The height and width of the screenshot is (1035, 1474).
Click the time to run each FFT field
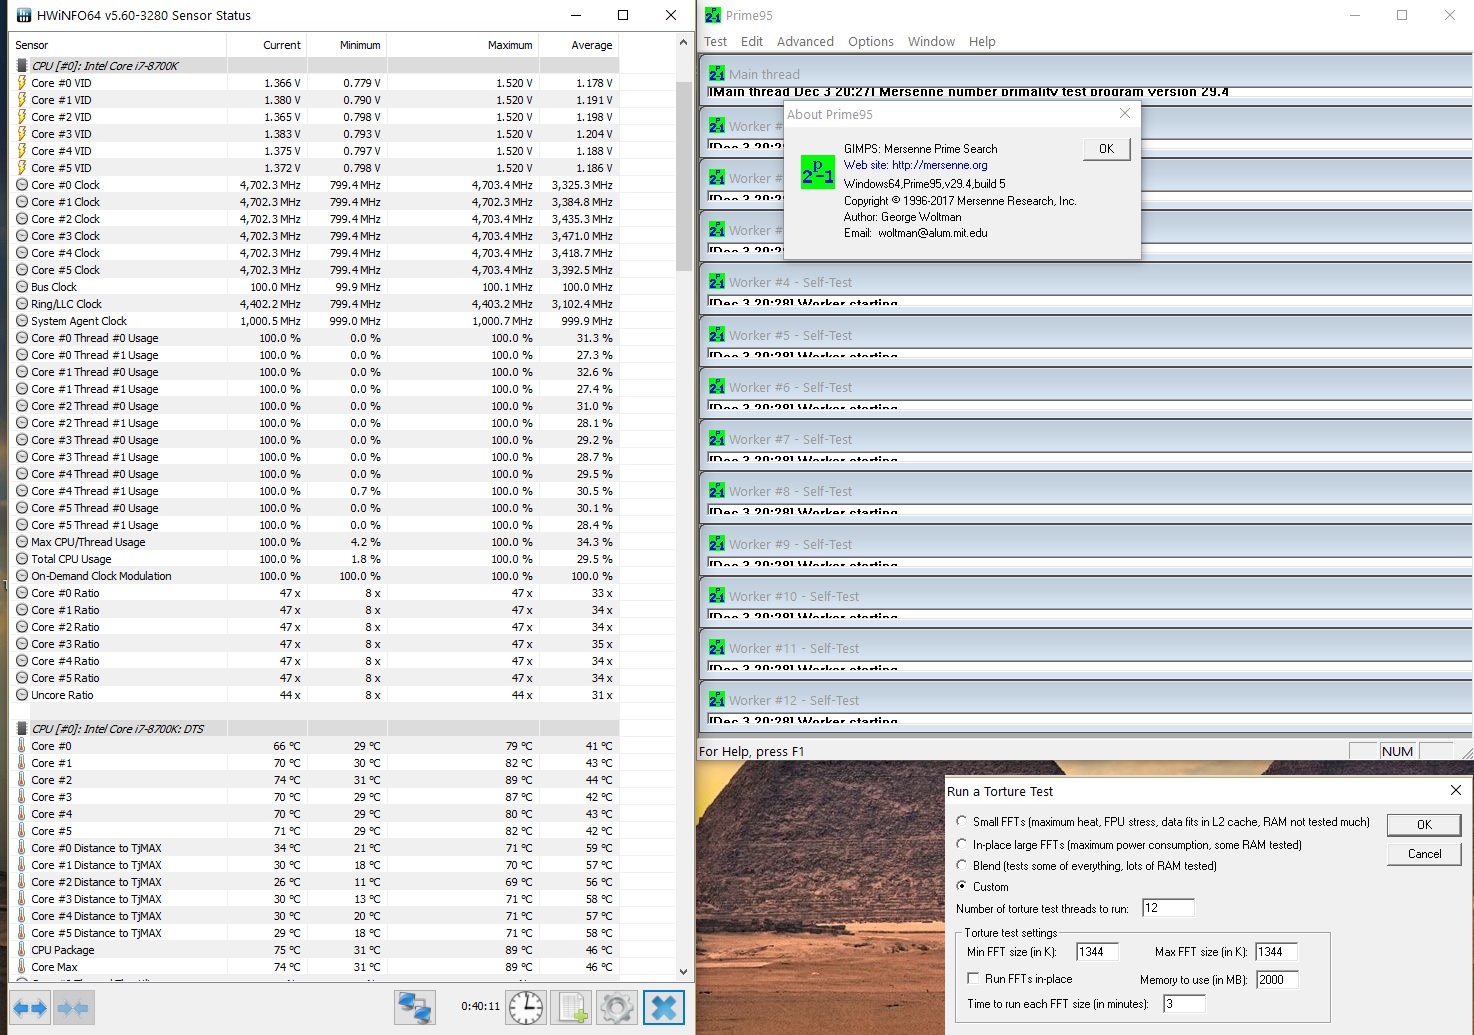click(1184, 1004)
